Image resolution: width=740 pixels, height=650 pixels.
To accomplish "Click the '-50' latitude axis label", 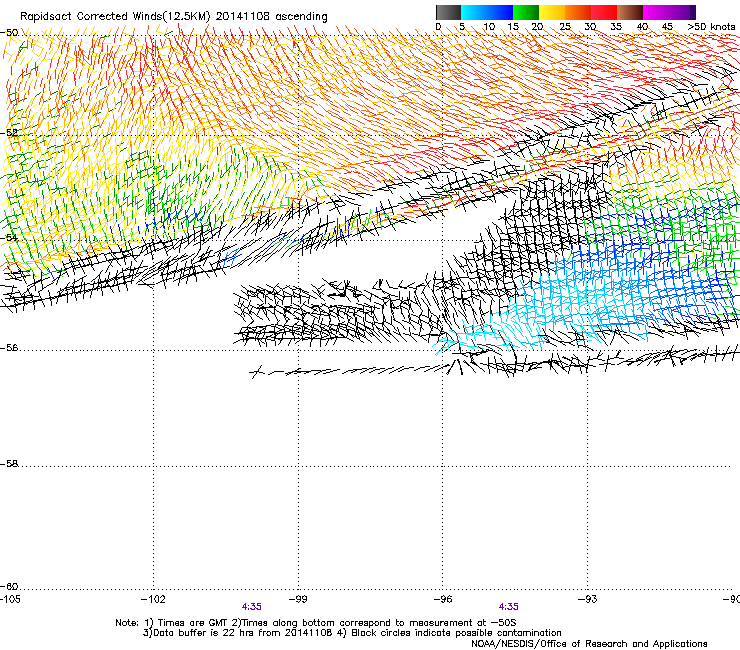I will (x=9, y=33).
